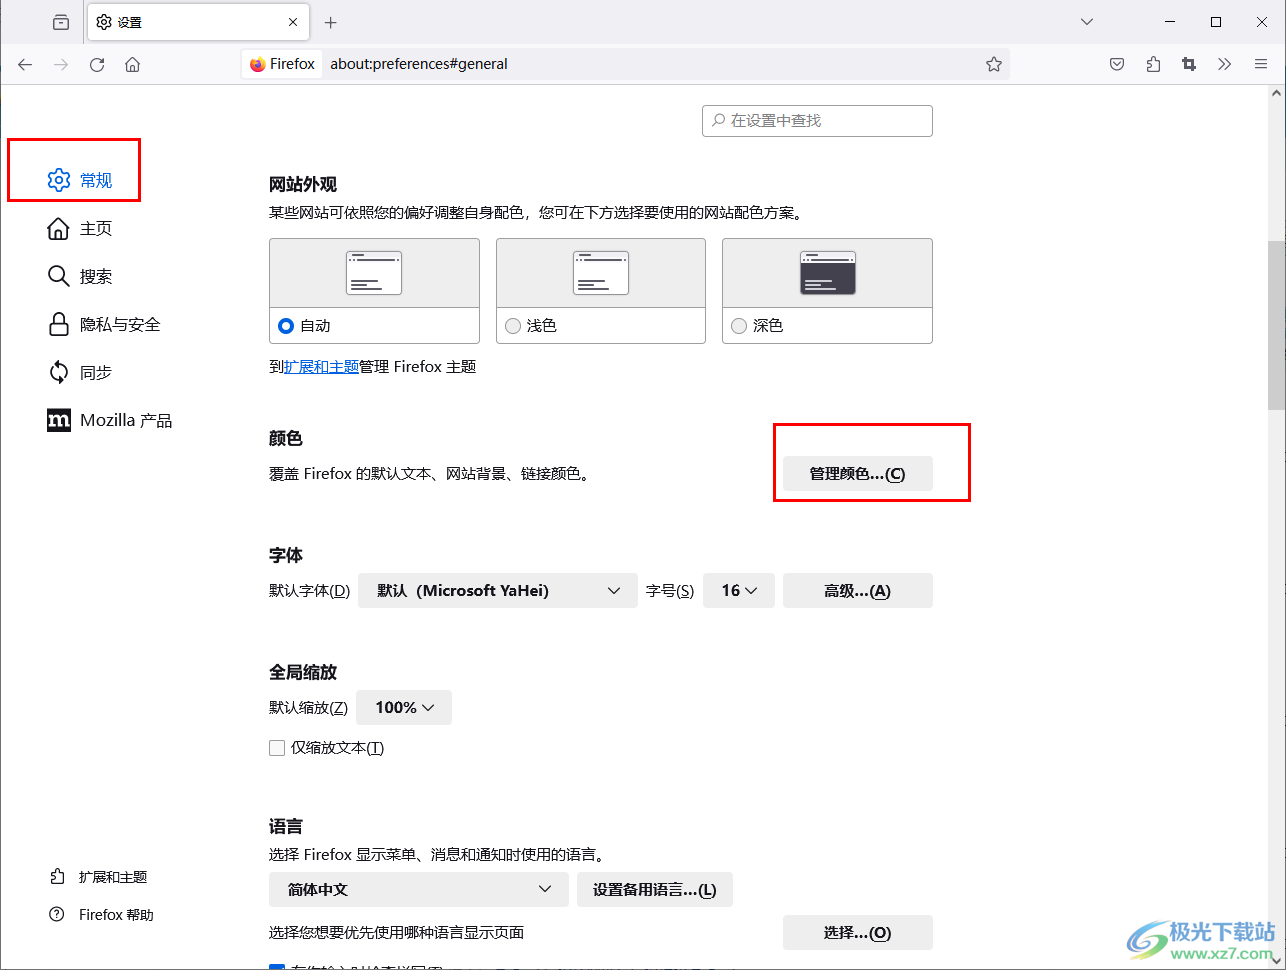
Task: Click the 管理颜色 button
Action: [857, 474]
